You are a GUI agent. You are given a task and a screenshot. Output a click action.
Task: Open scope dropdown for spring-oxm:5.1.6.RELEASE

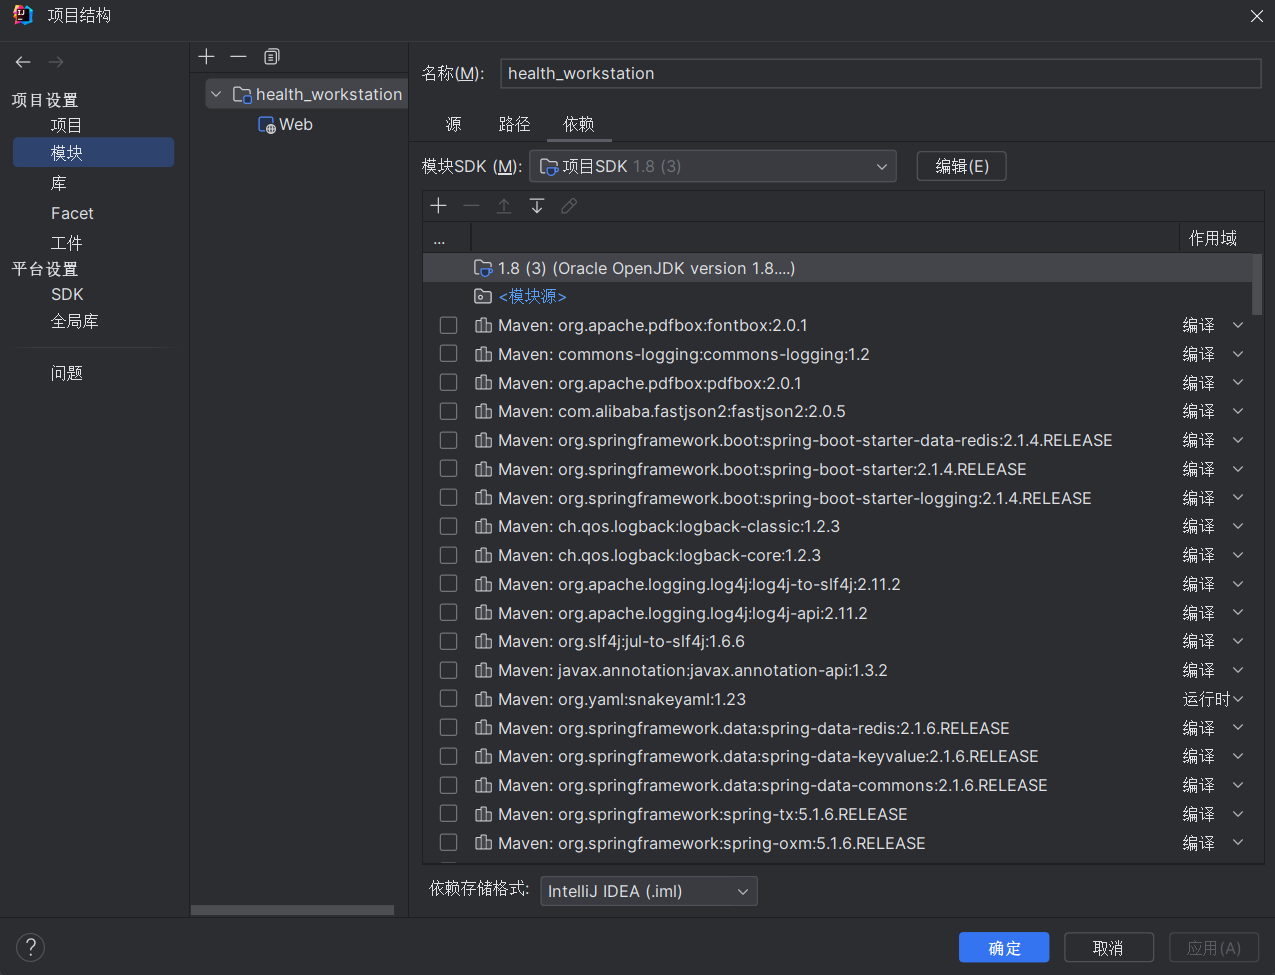pyautogui.click(x=1238, y=843)
